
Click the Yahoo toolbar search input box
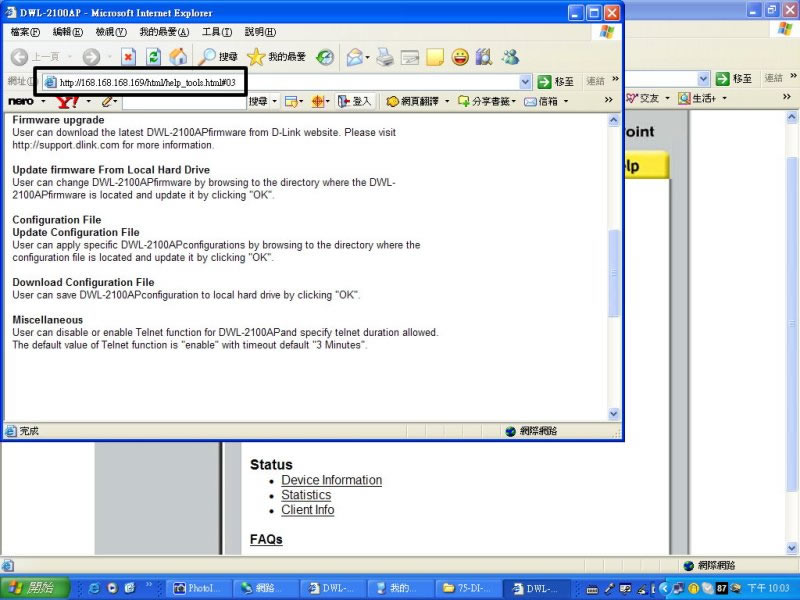pos(184,102)
